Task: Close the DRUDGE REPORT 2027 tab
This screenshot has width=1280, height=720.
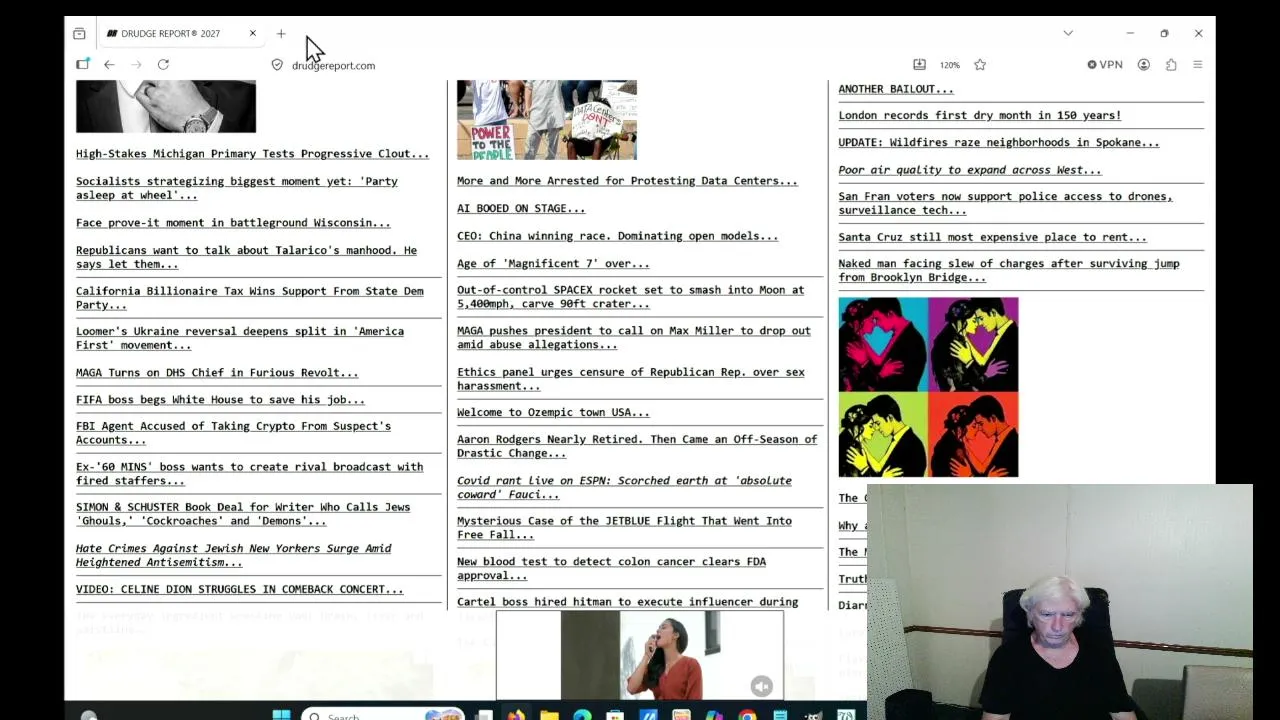Action: pos(253,33)
